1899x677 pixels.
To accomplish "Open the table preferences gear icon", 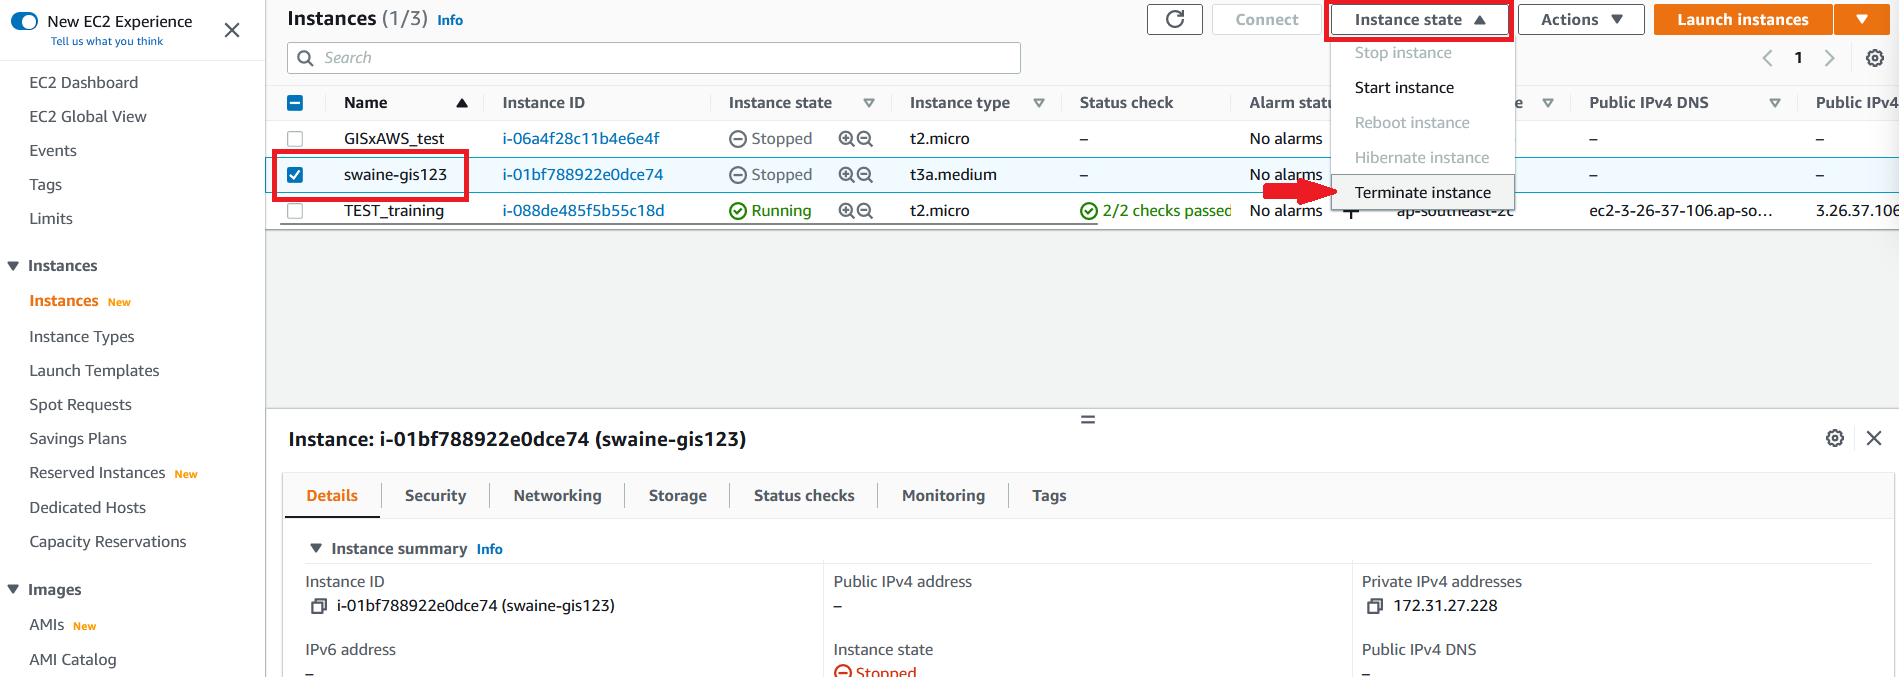I will pyautogui.click(x=1875, y=58).
